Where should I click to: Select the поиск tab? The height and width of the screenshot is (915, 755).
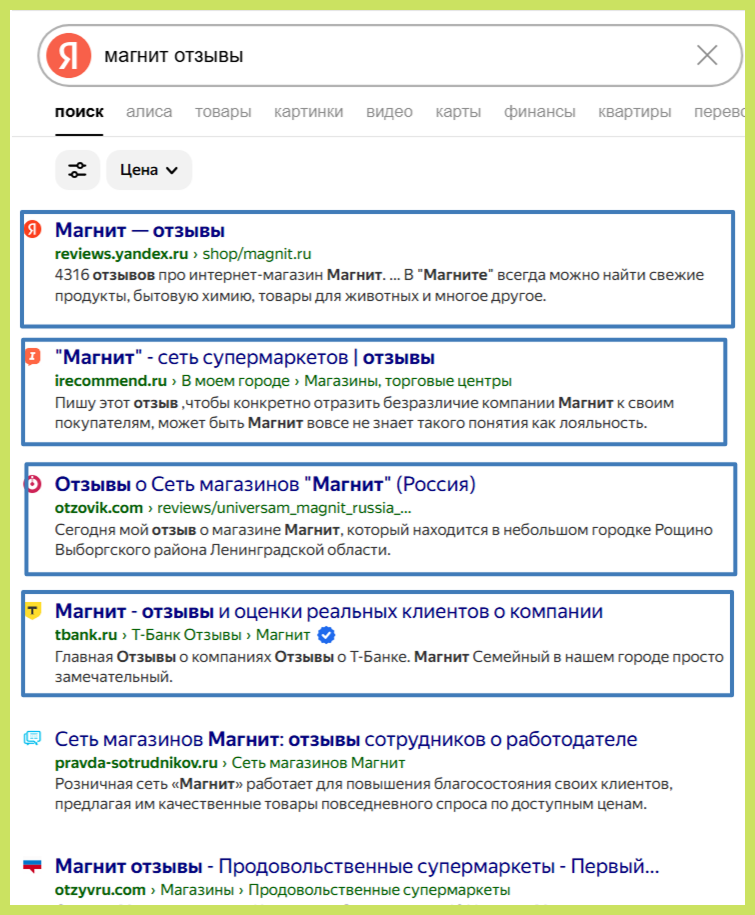[79, 112]
